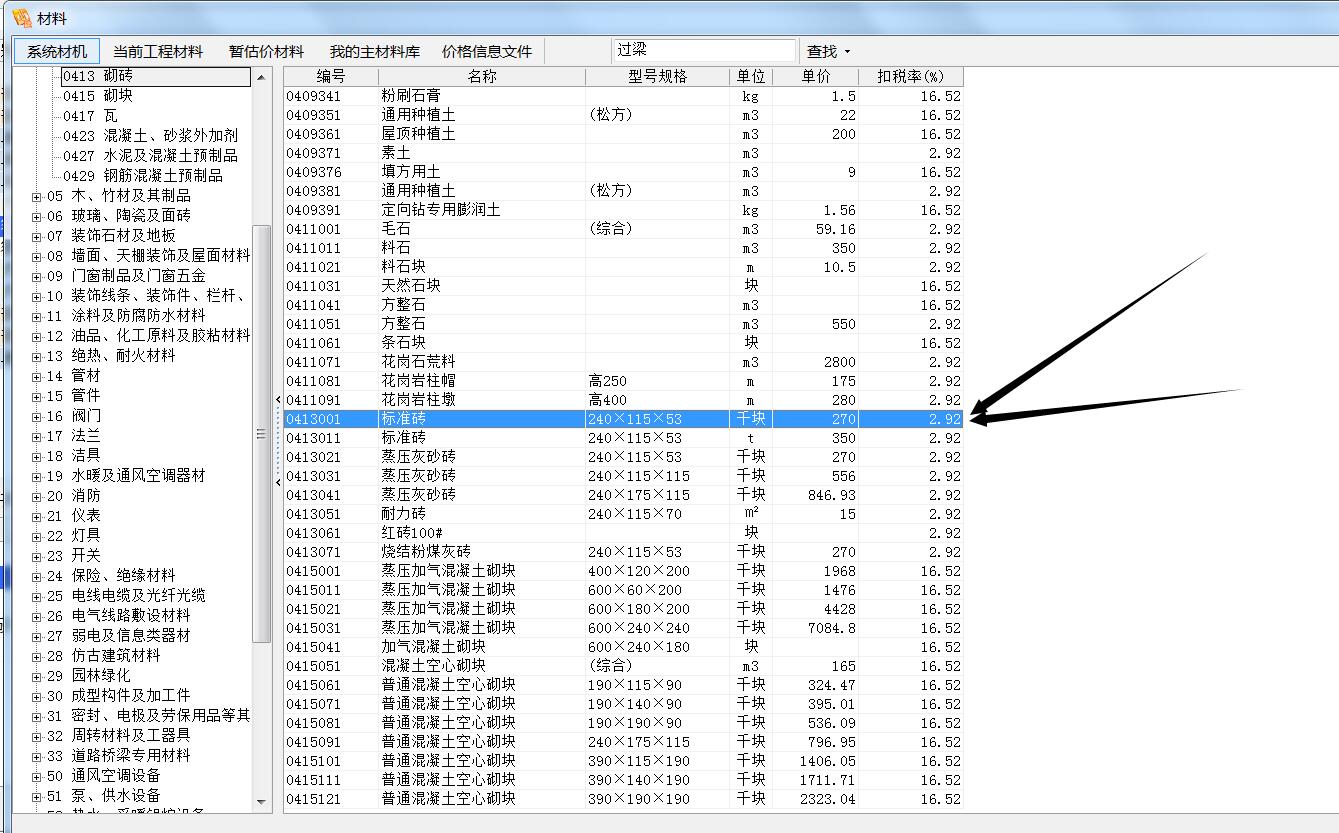
Task: Click the splitter collapse arrow near row 0411091
Action: point(278,400)
